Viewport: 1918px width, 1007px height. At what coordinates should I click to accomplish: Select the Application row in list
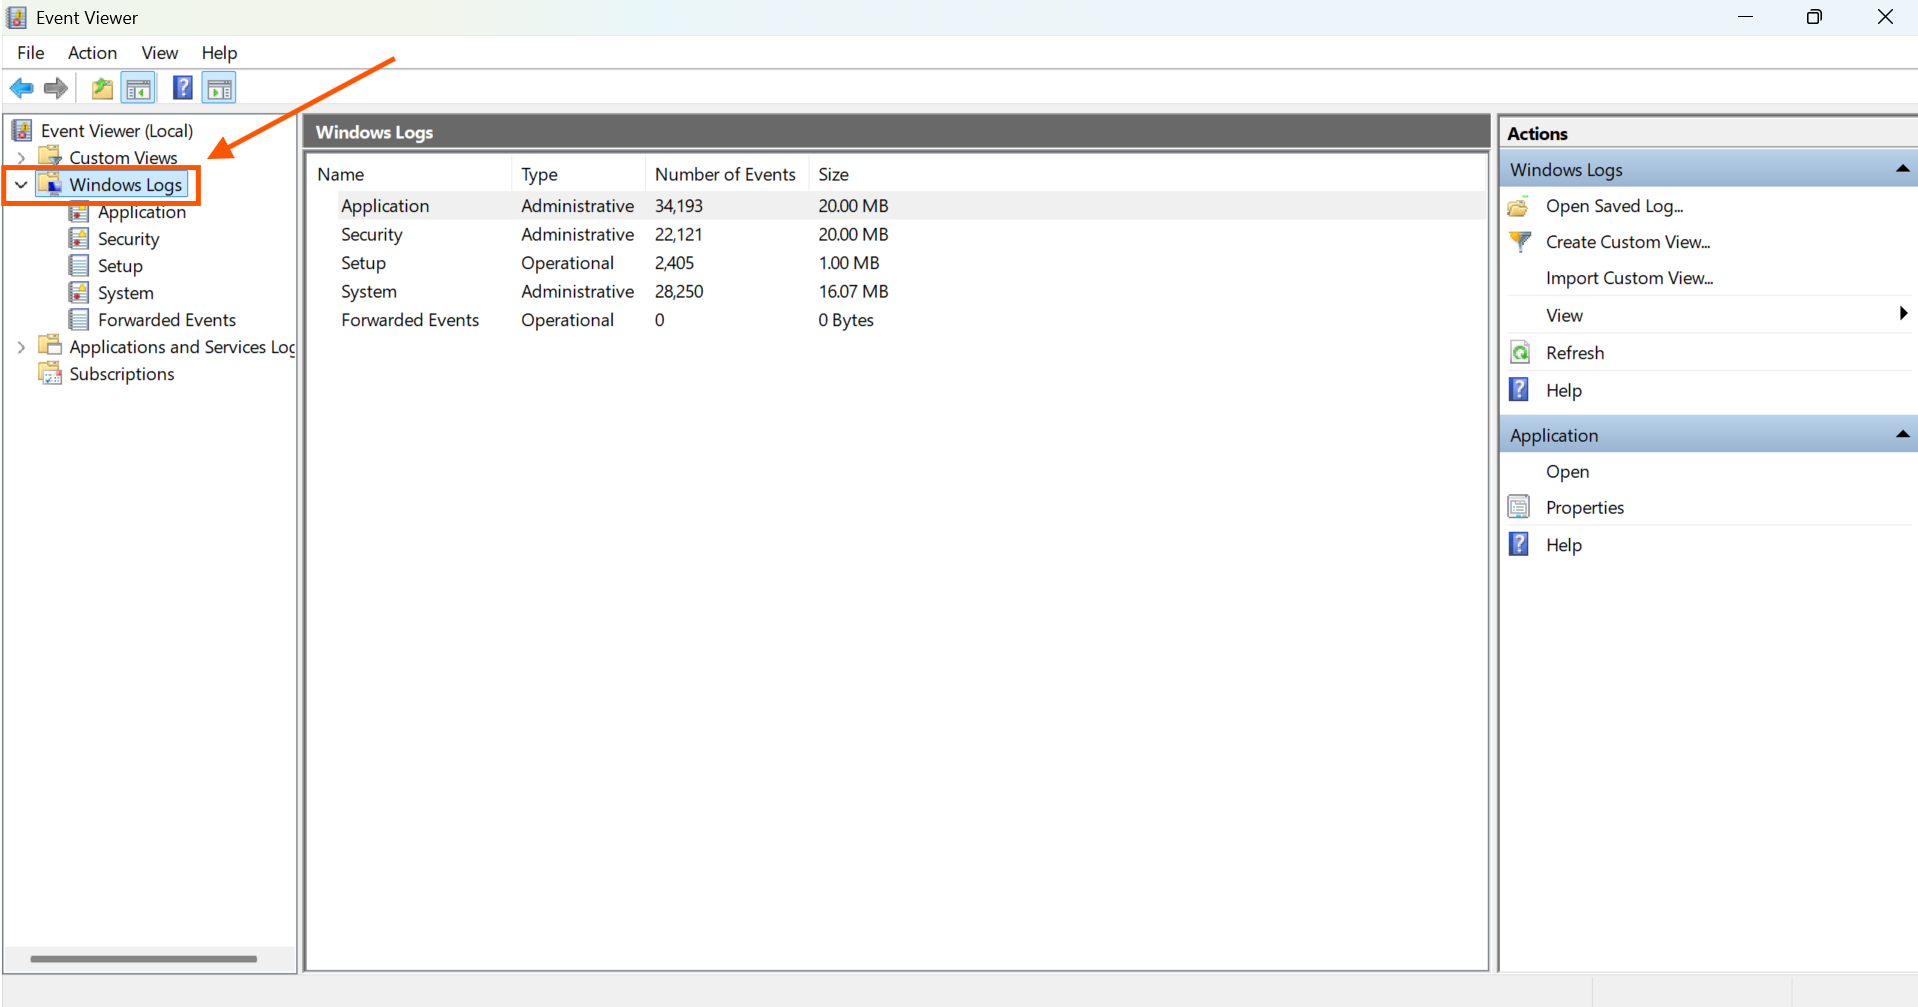pos(897,205)
